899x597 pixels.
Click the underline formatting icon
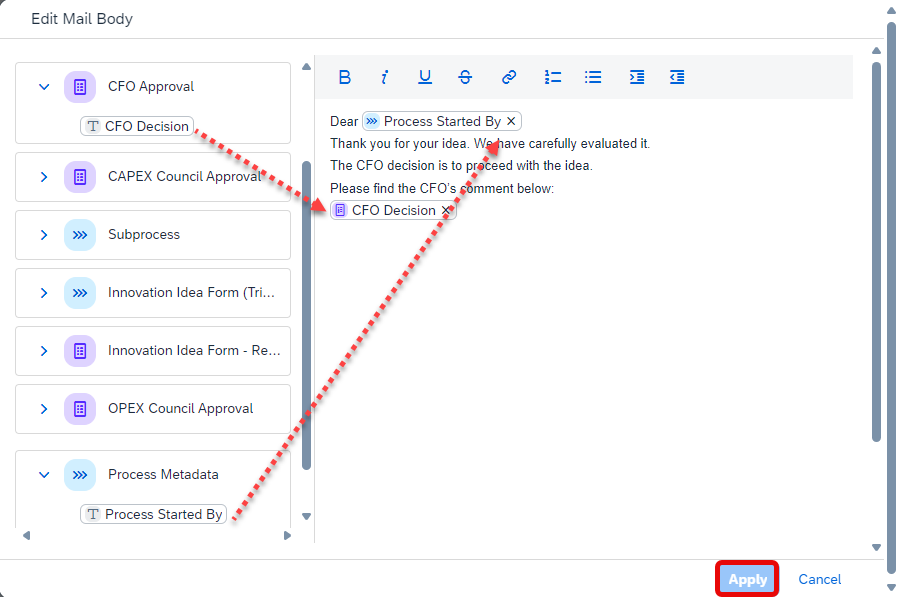[x=424, y=77]
